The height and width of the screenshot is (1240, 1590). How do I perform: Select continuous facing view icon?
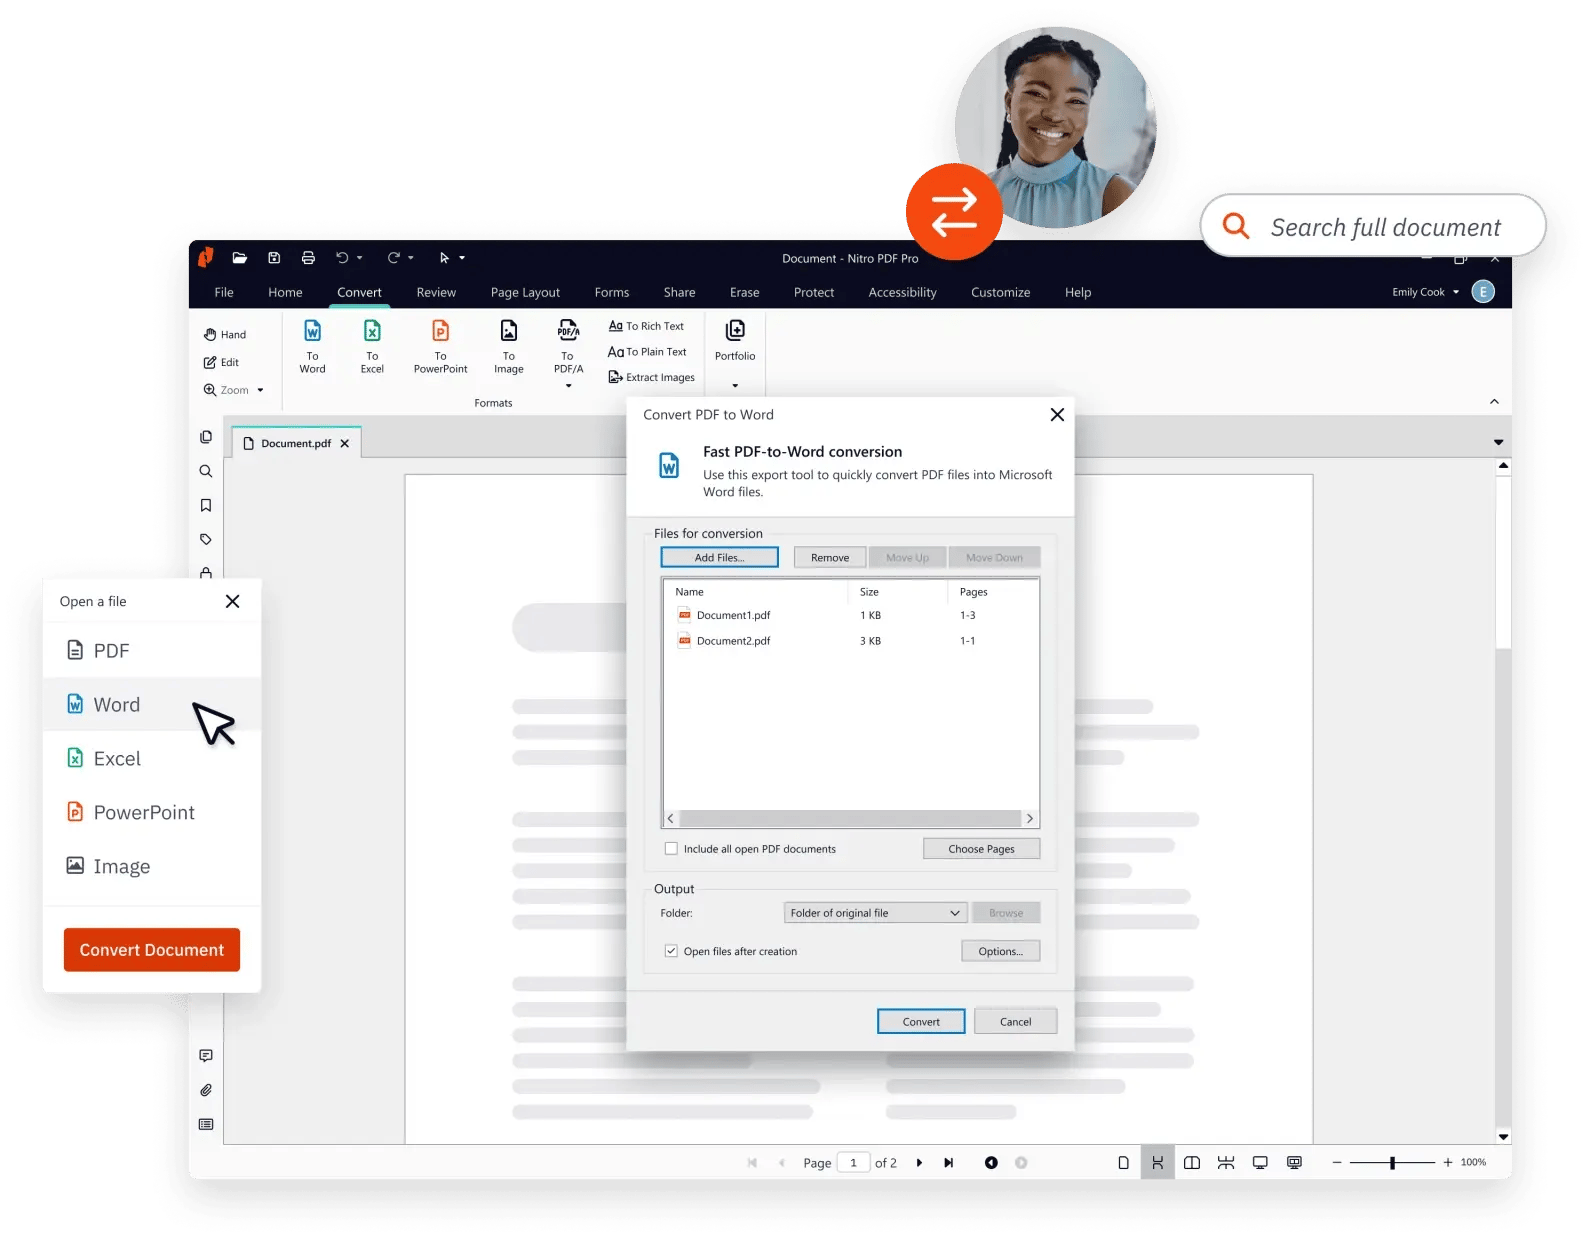(1226, 1163)
